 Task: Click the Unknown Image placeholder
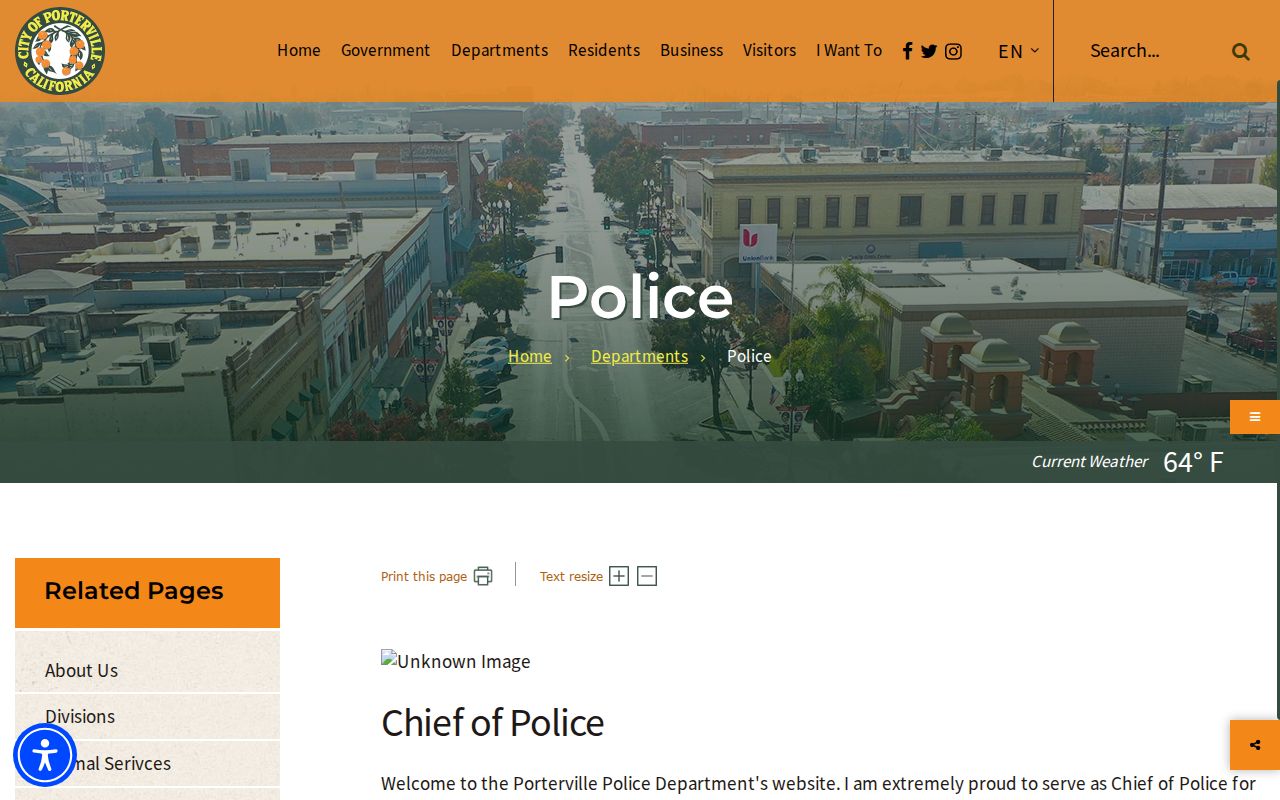click(x=456, y=661)
